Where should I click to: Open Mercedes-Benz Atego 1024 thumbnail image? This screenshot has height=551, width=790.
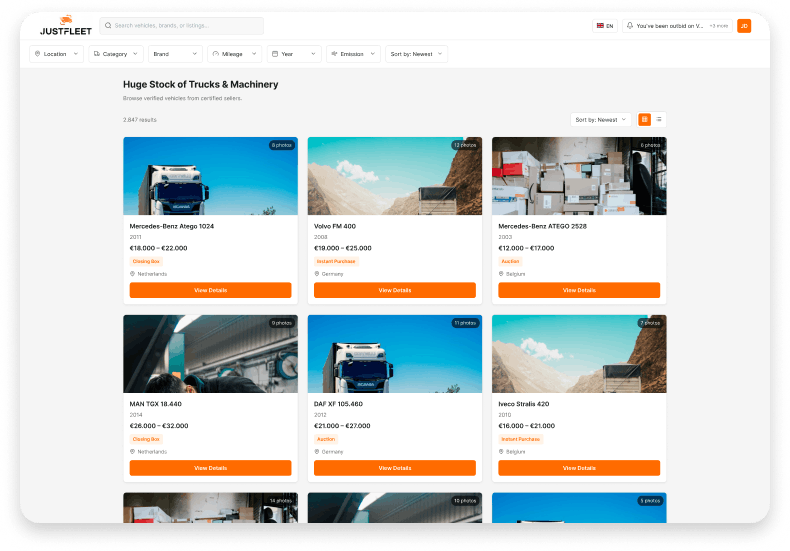point(211,176)
